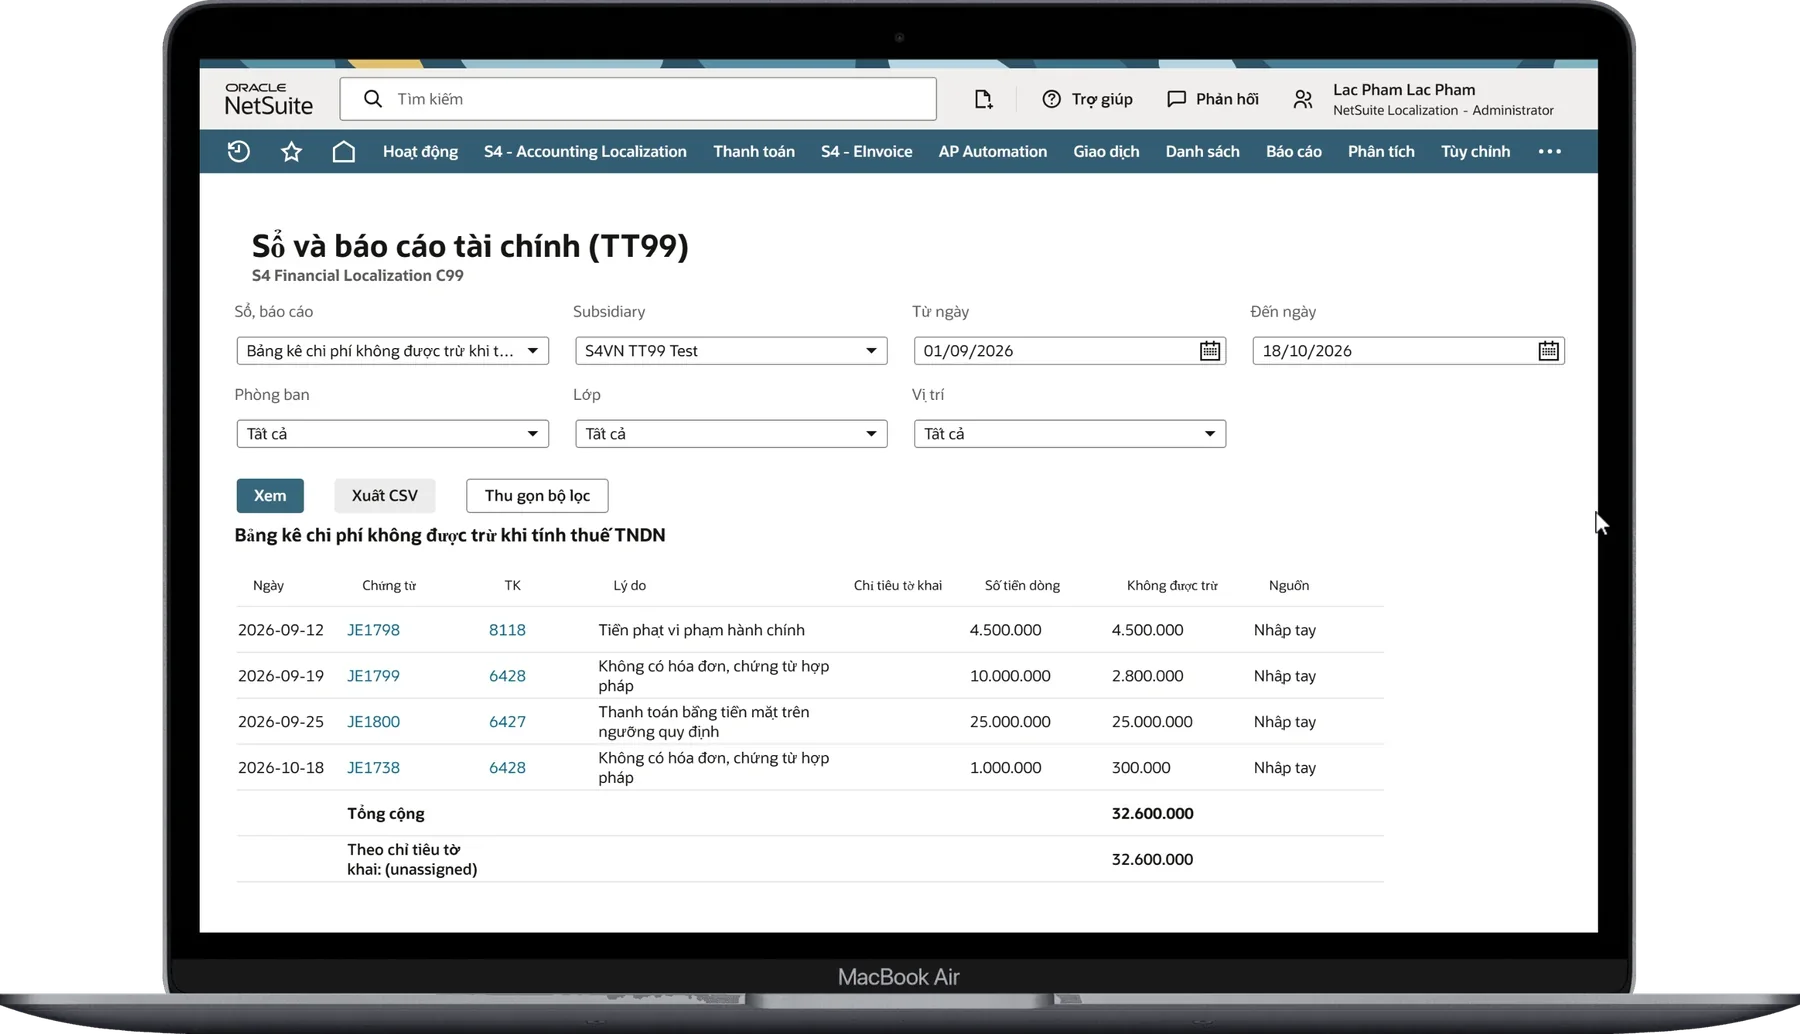Image resolution: width=1800 pixels, height=1034 pixels.
Task: Open voucher link JE1798
Action: point(373,630)
